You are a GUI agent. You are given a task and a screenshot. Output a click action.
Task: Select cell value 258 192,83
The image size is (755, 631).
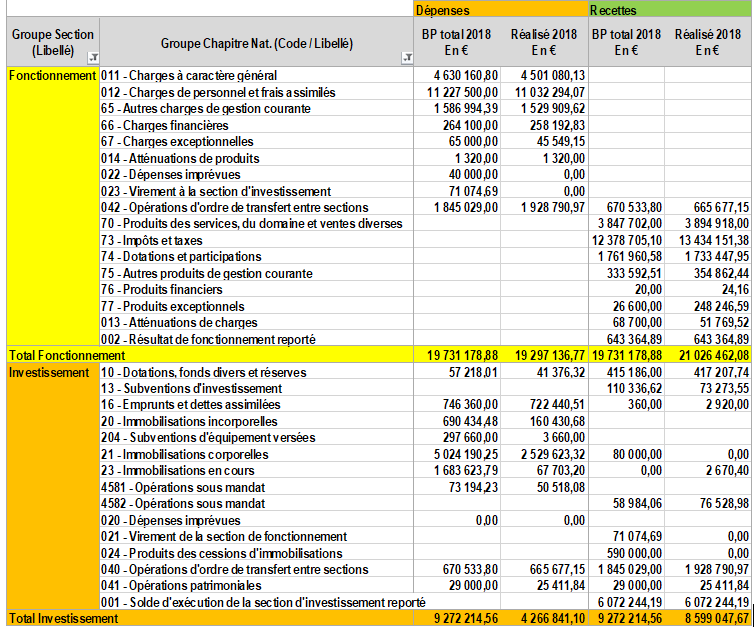[x=557, y=125]
